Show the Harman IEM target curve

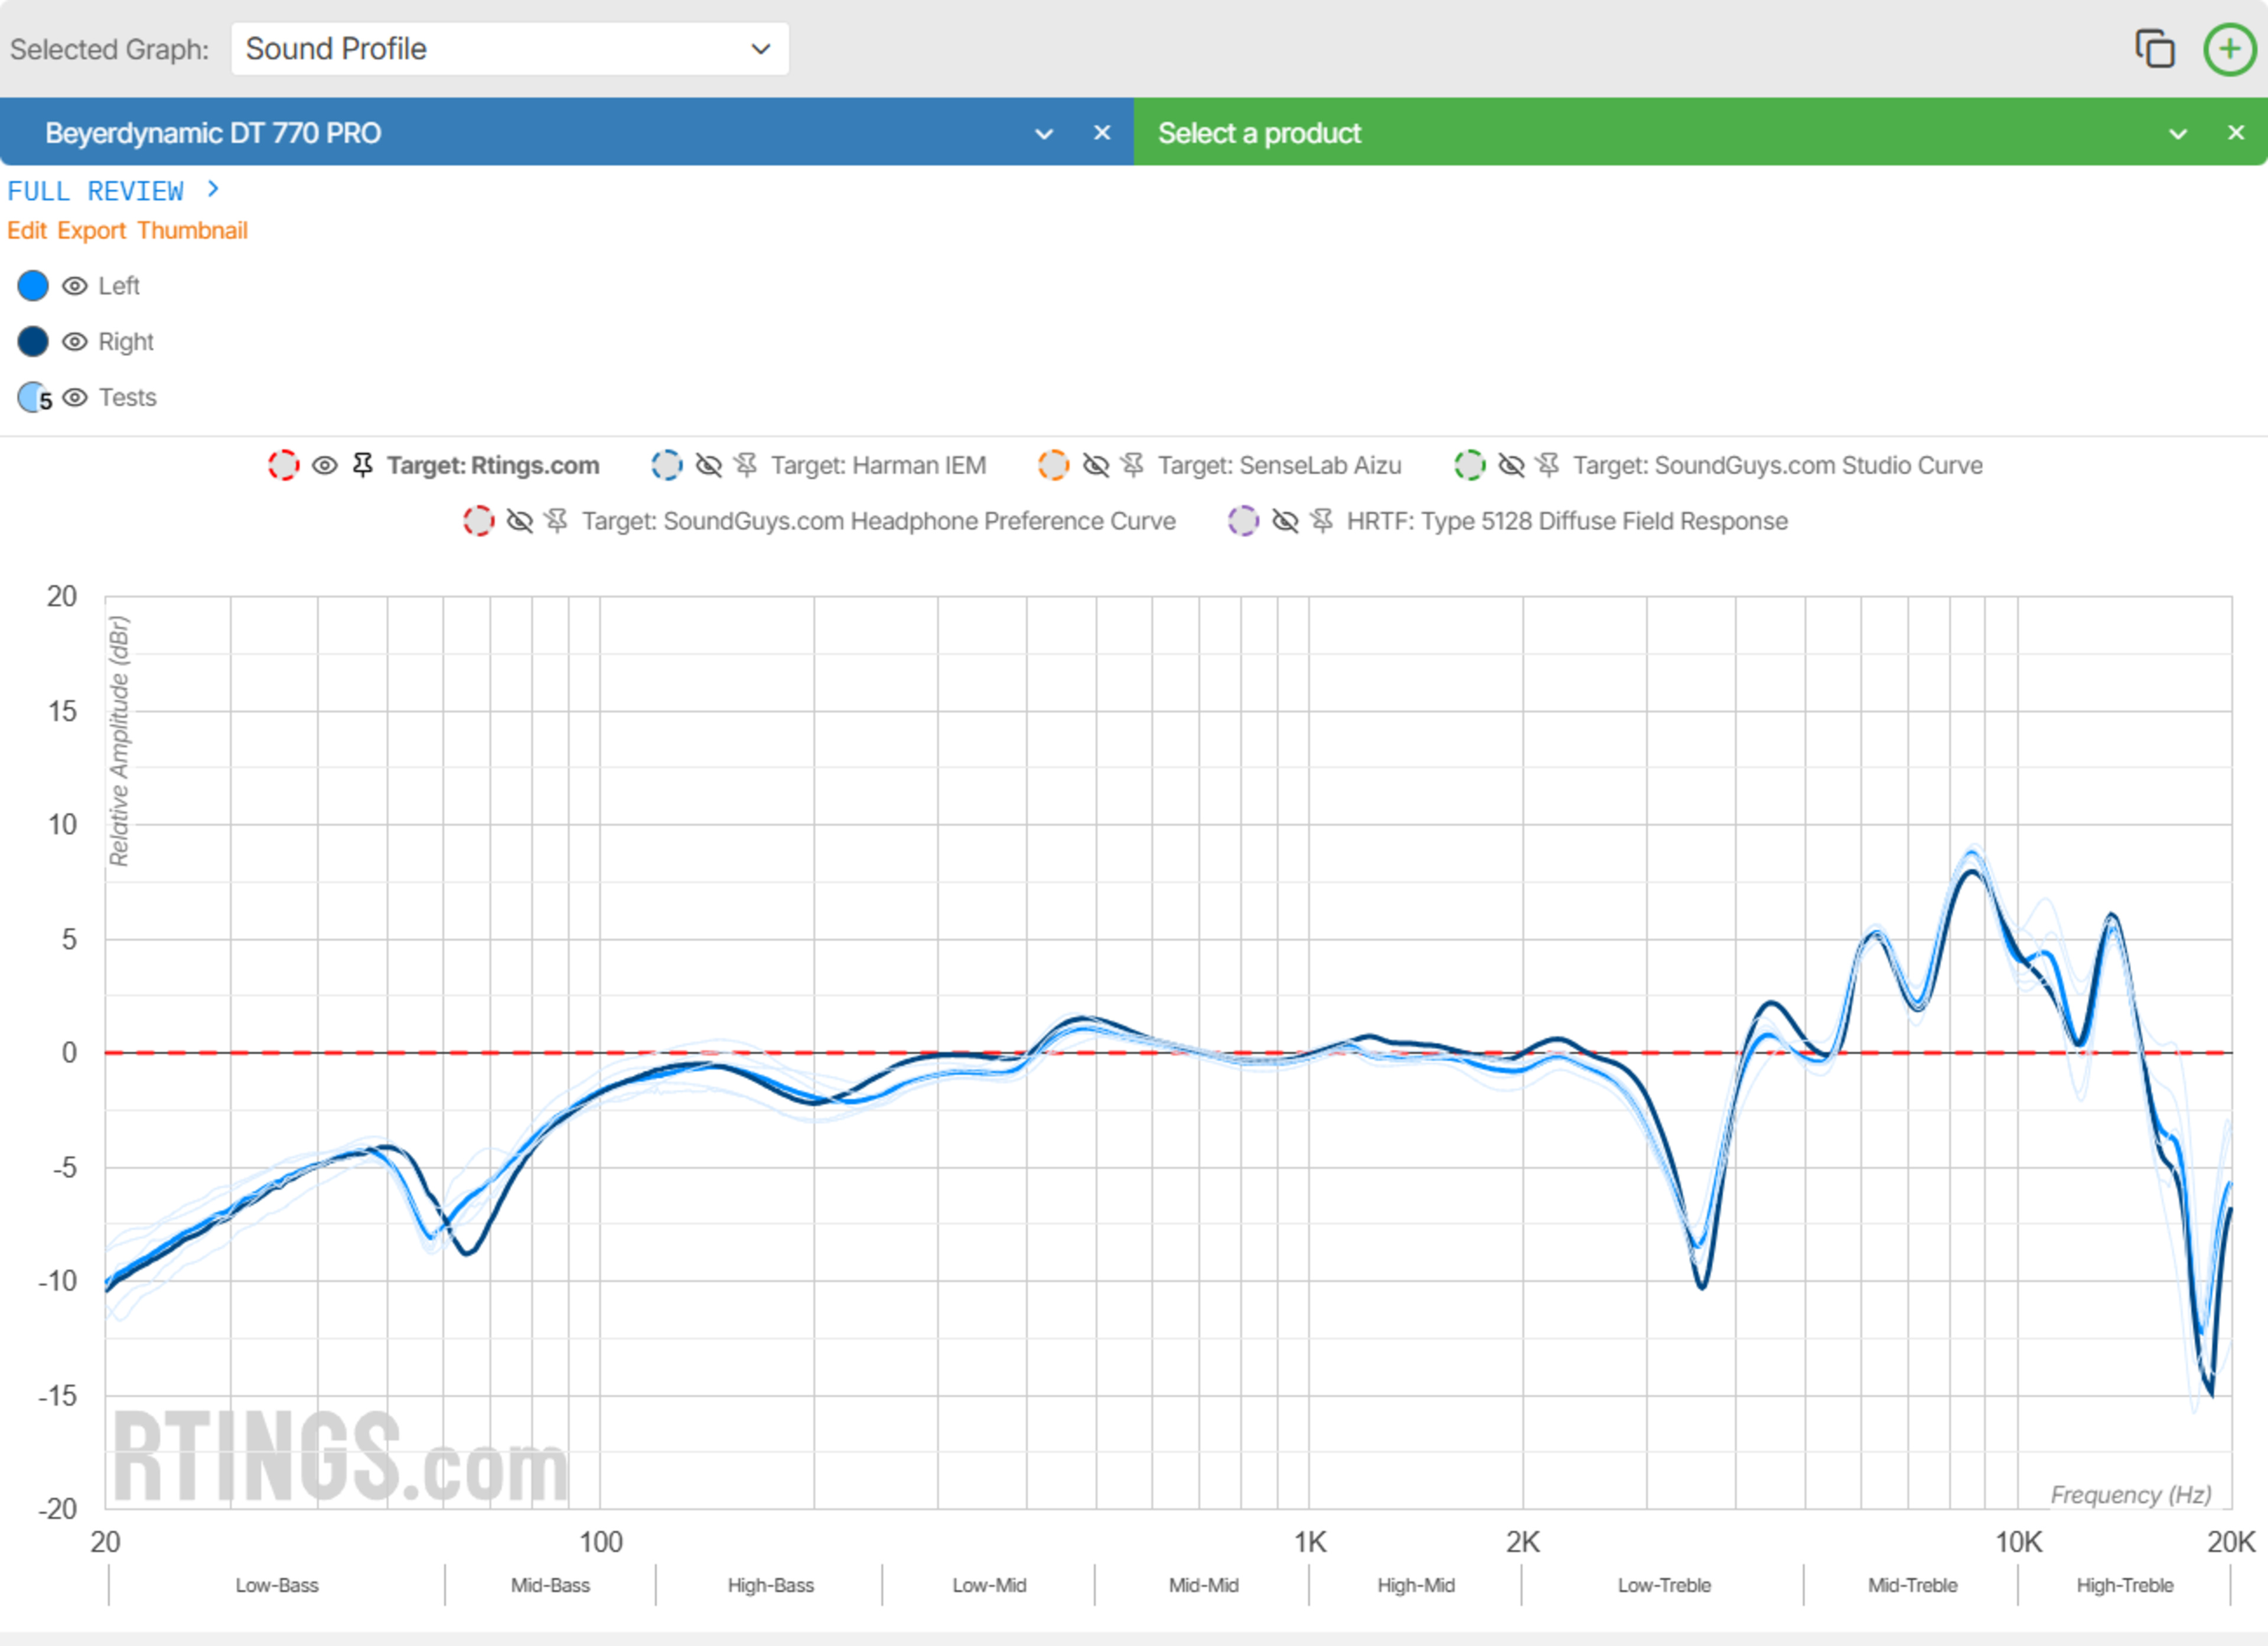(x=708, y=465)
